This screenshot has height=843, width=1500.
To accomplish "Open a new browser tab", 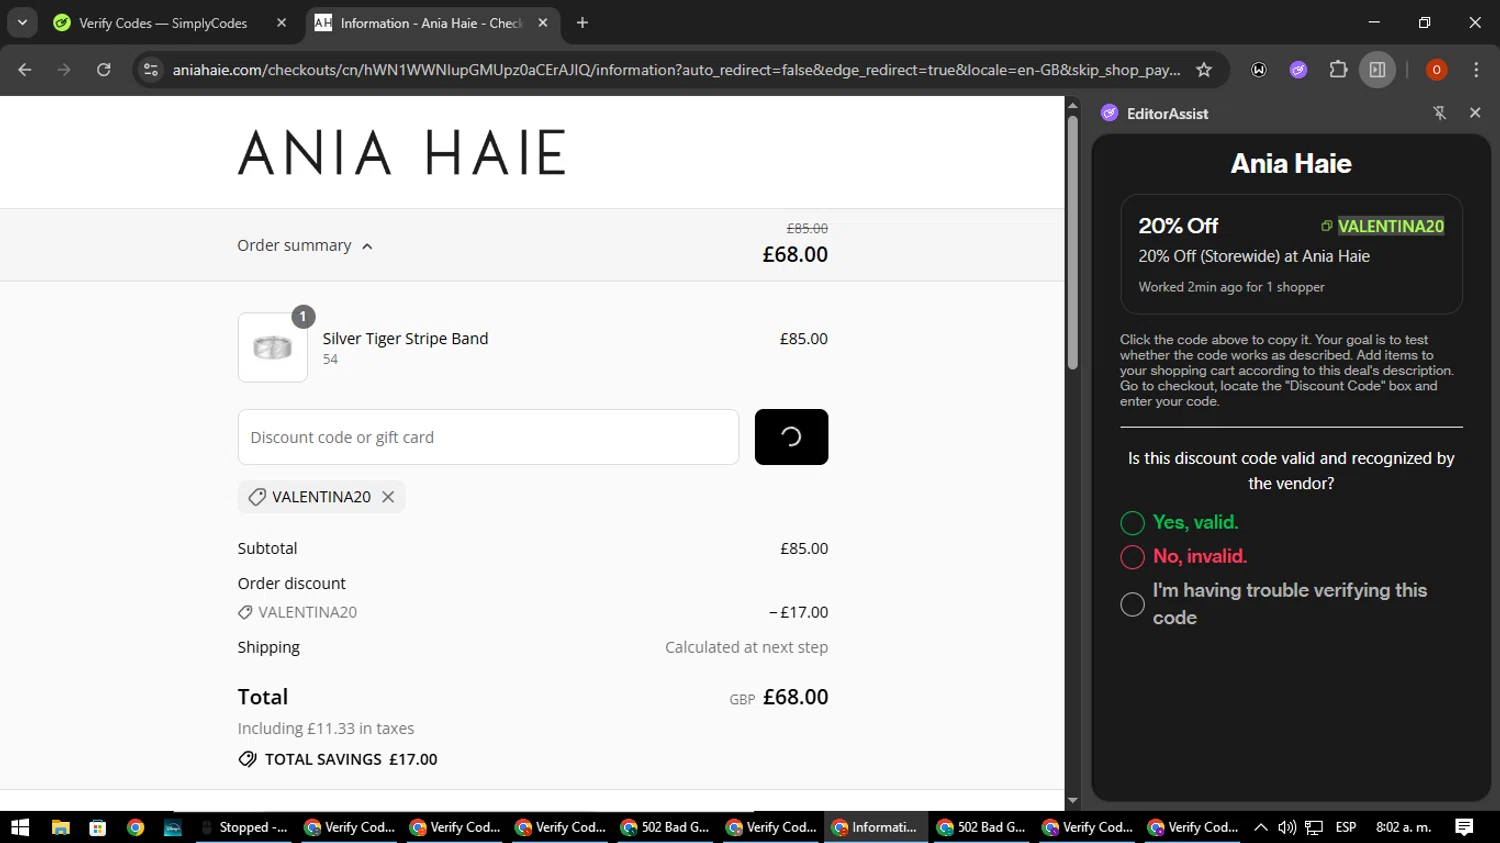I will point(582,22).
